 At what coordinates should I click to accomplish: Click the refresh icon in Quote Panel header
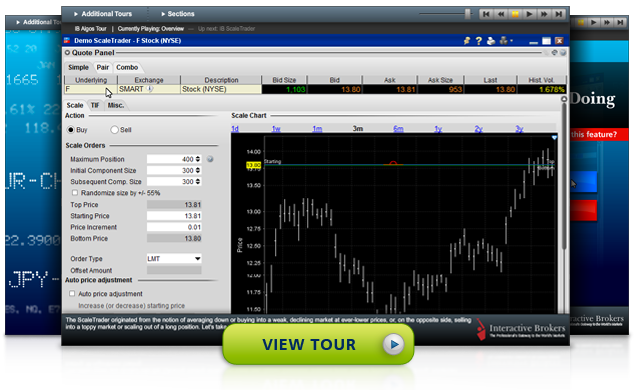[x=554, y=53]
